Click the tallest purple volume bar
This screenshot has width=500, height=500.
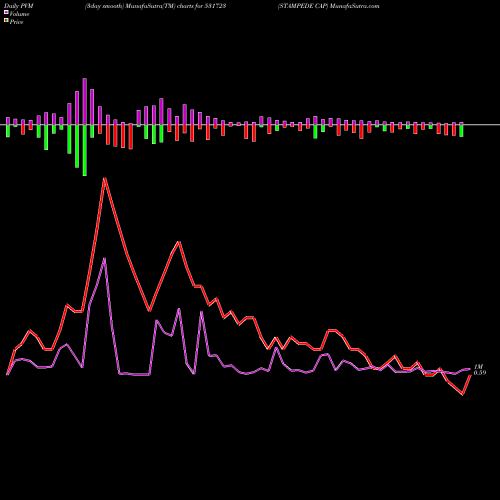pos(85,102)
